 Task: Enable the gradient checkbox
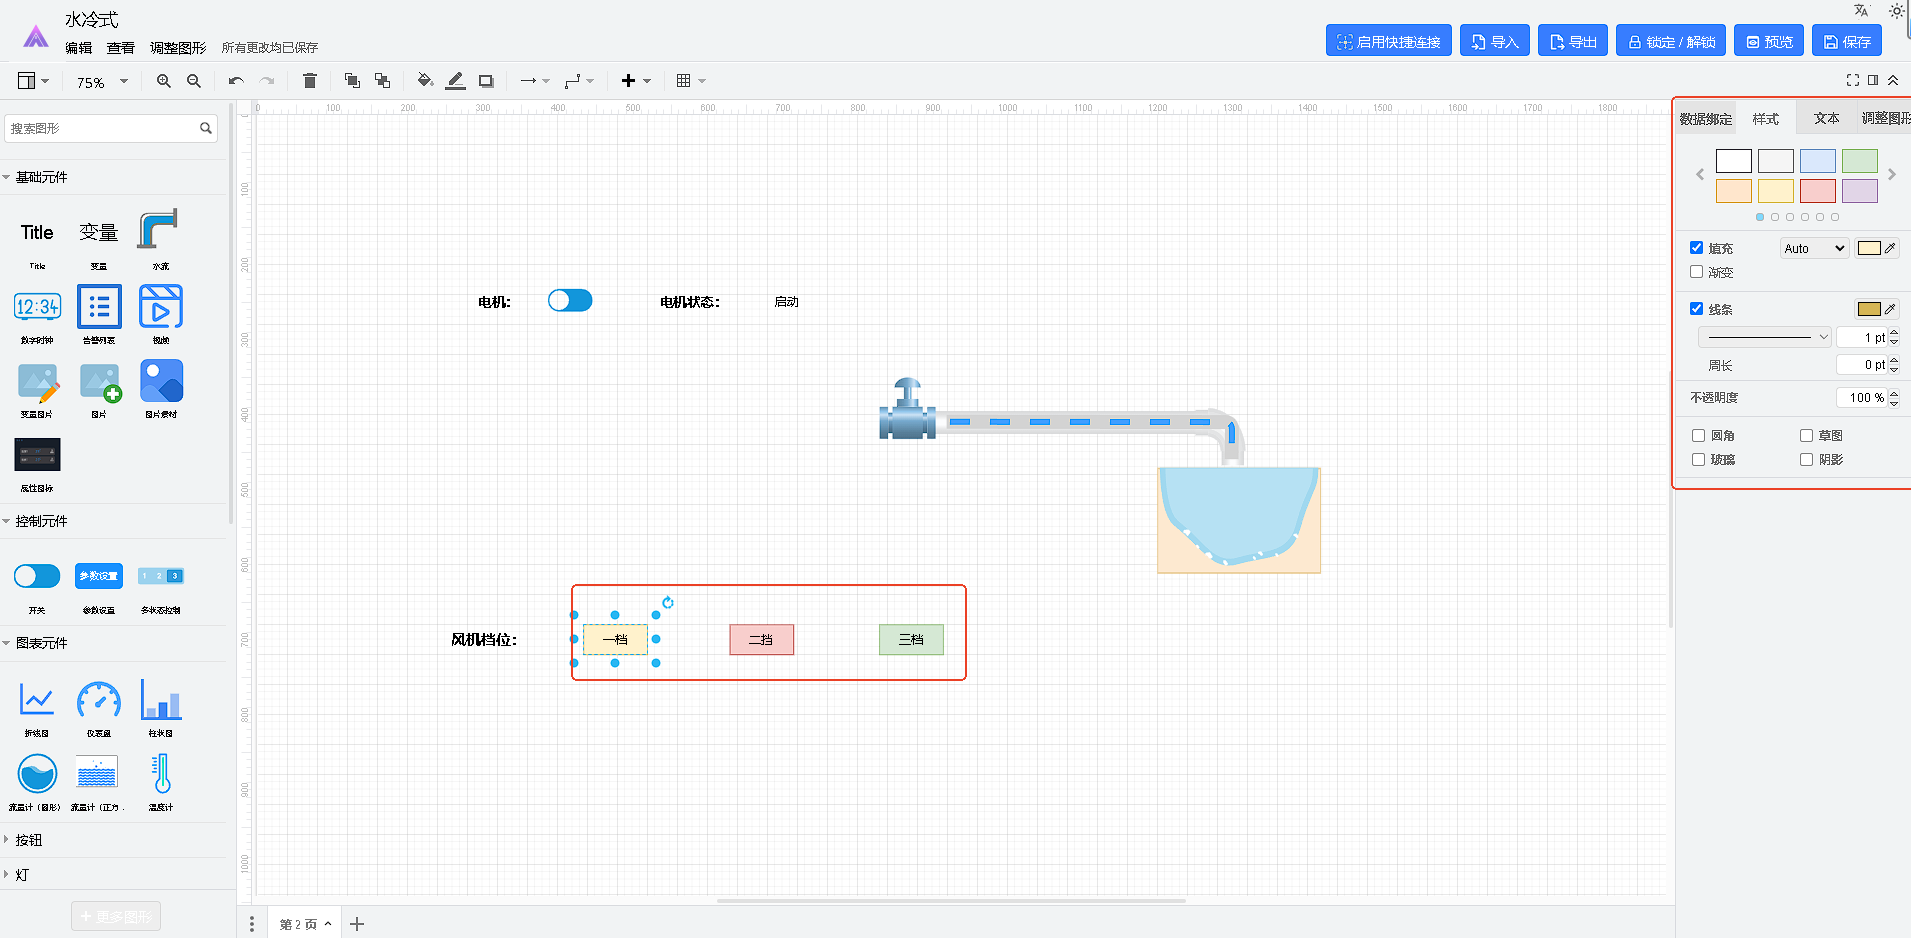[x=1697, y=272]
